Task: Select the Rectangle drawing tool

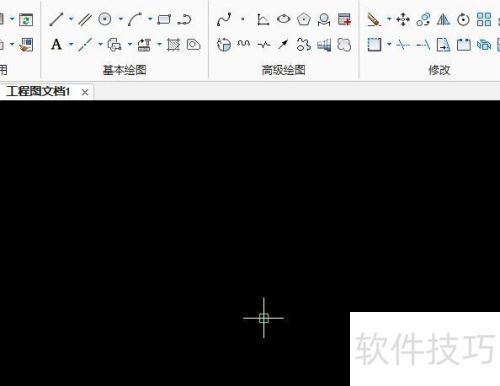Action: click(x=164, y=19)
